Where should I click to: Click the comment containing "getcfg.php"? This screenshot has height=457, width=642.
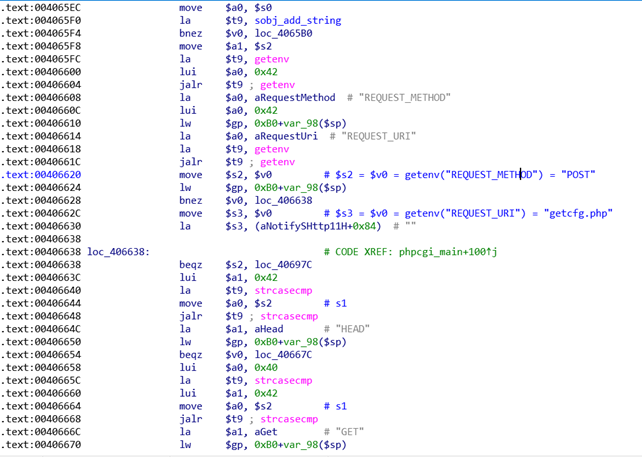[x=468, y=213]
